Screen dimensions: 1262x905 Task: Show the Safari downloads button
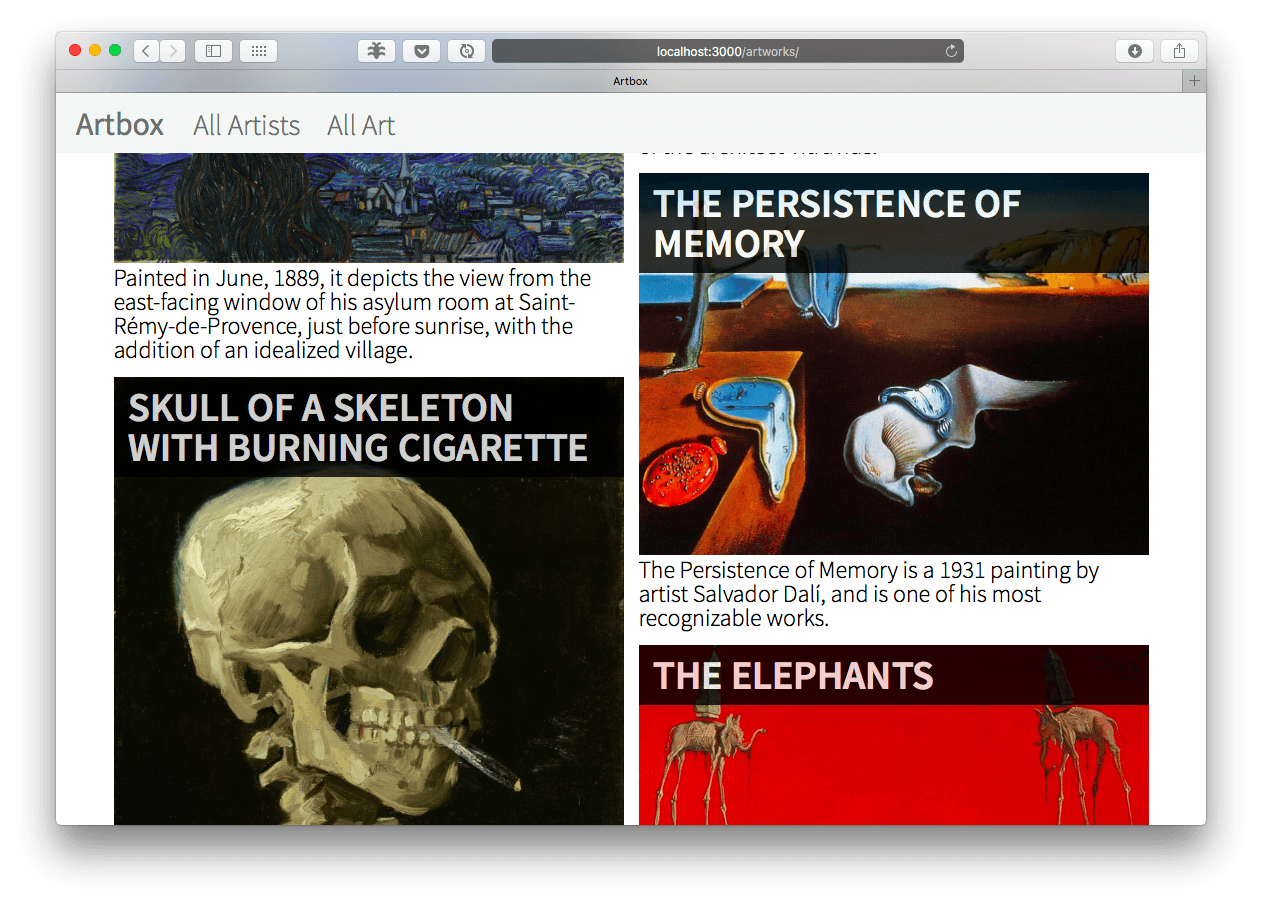click(x=1134, y=51)
